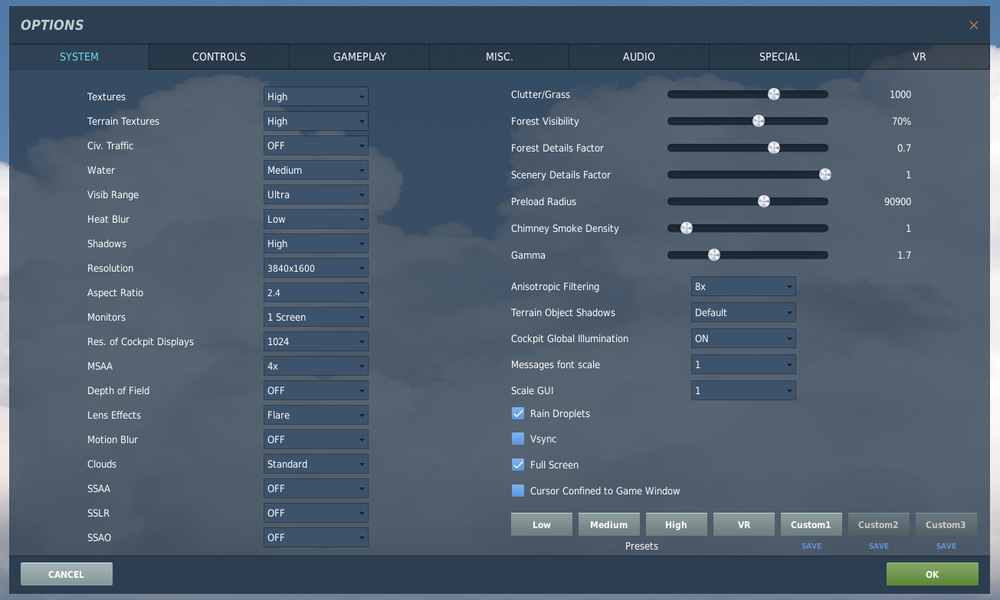The height and width of the screenshot is (600, 1000).
Task: Switch to the VR tab
Action: pos(919,57)
